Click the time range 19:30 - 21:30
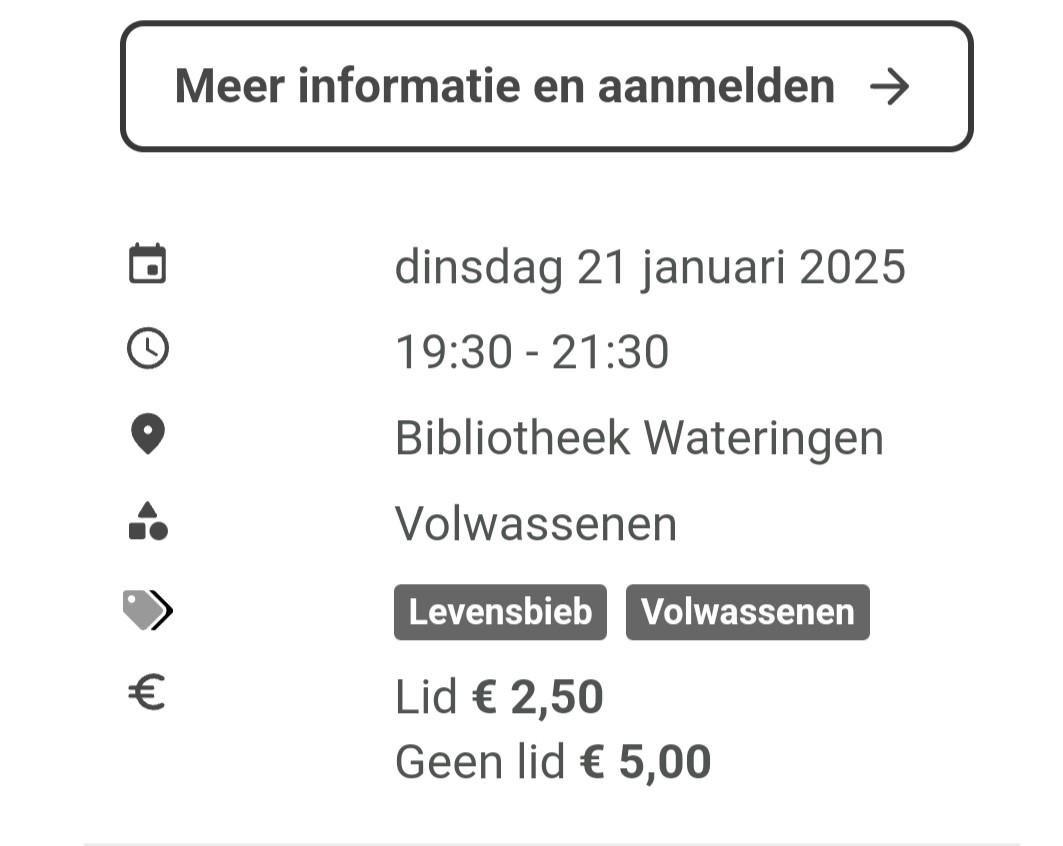Viewport: 1063px width, 846px height. coord(532,352)
